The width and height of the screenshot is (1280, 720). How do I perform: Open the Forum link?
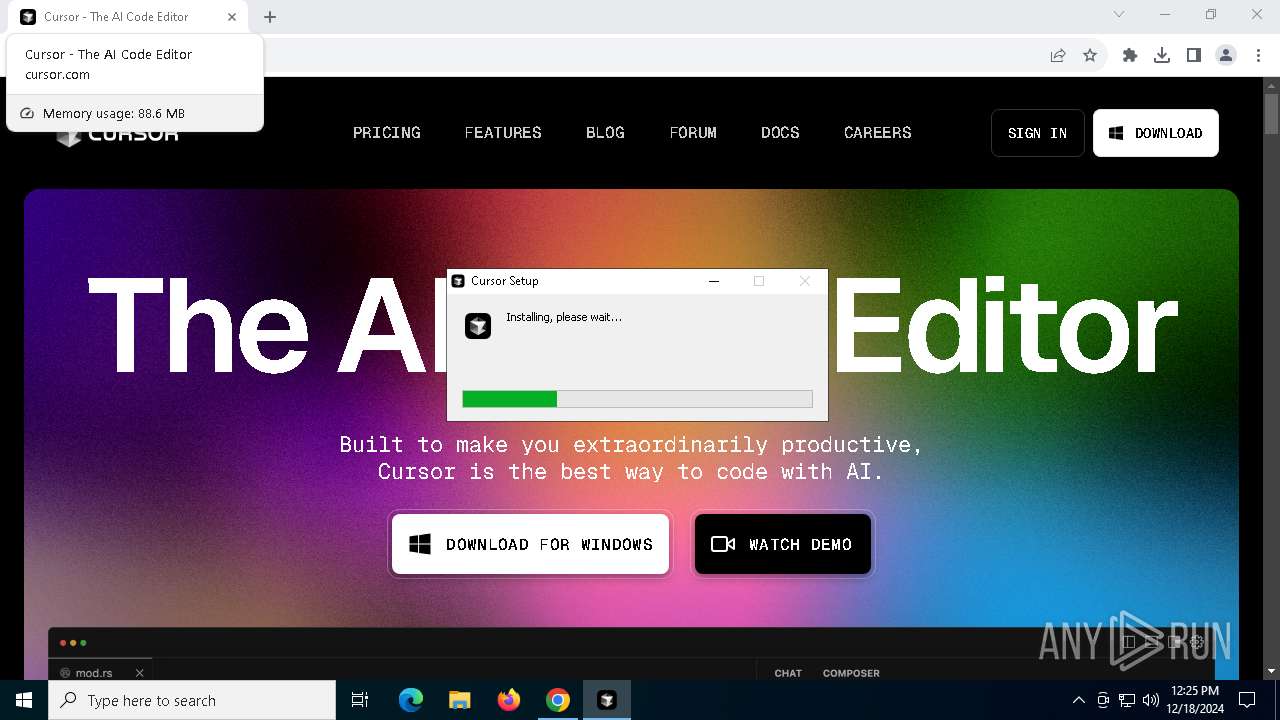(x=693, y=133)
